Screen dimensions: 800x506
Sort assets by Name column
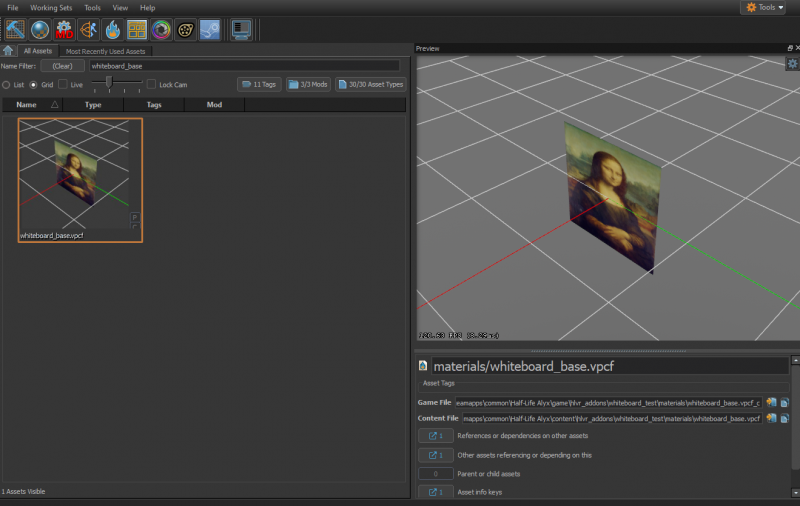pos(32,105)
